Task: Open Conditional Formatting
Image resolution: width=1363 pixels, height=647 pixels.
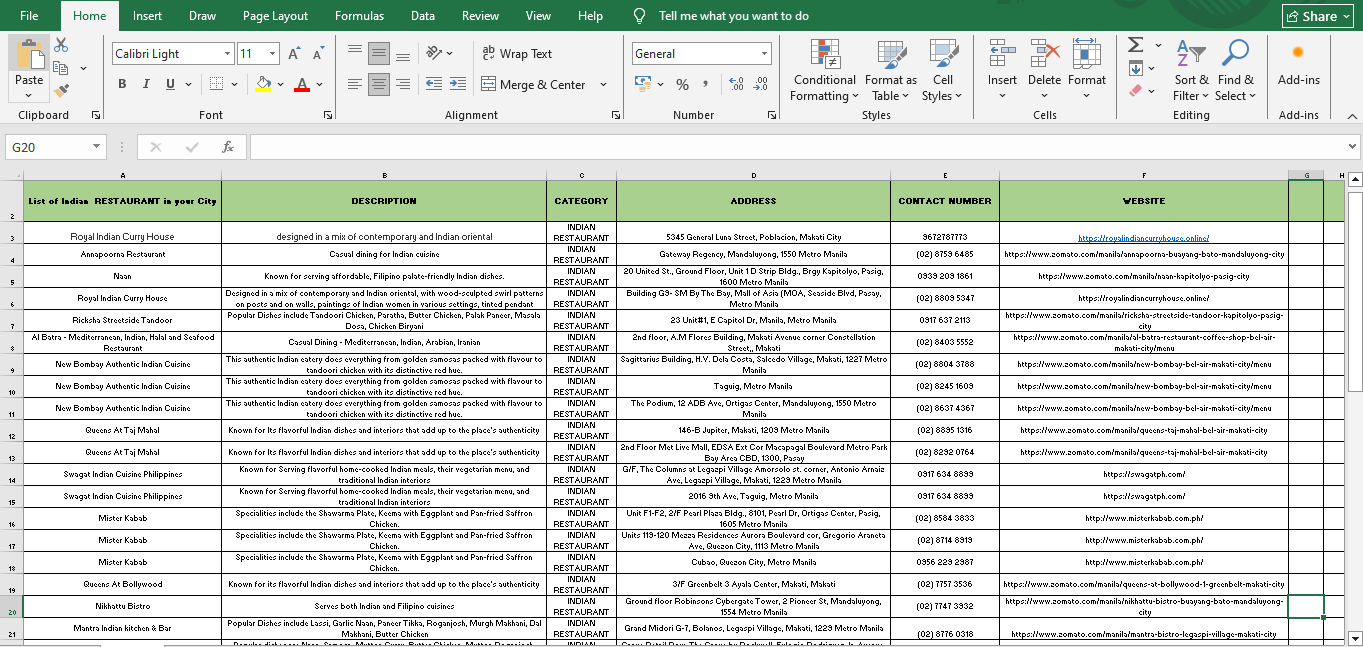Action: tap(824, 70)
